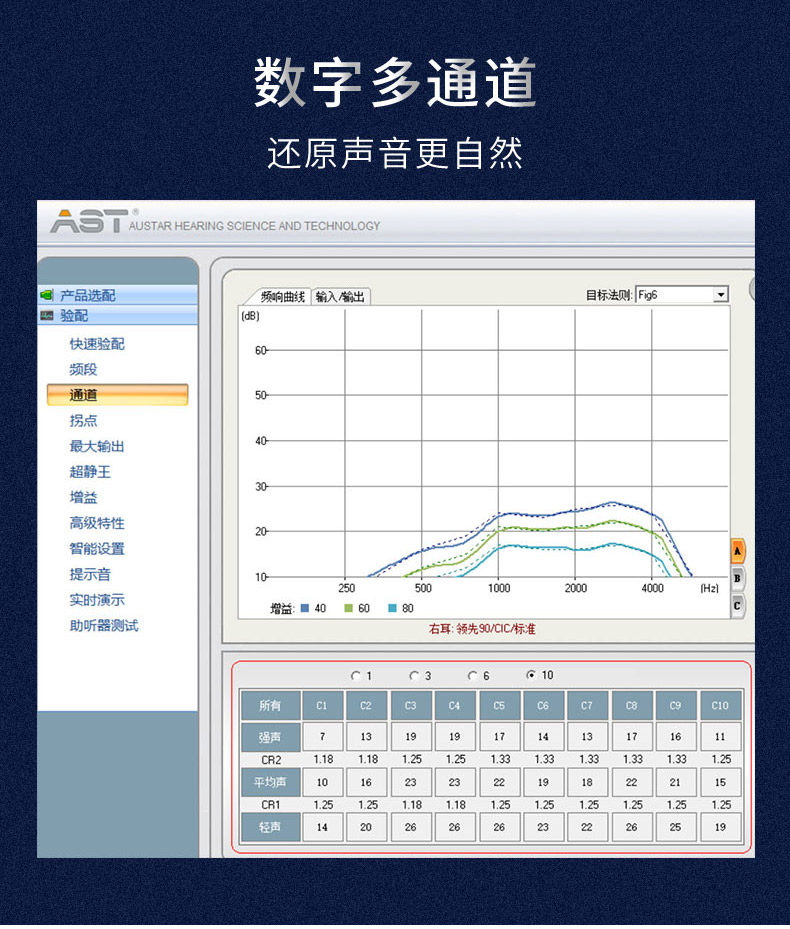Select the highlighted 通道 item

pos(117,395)
